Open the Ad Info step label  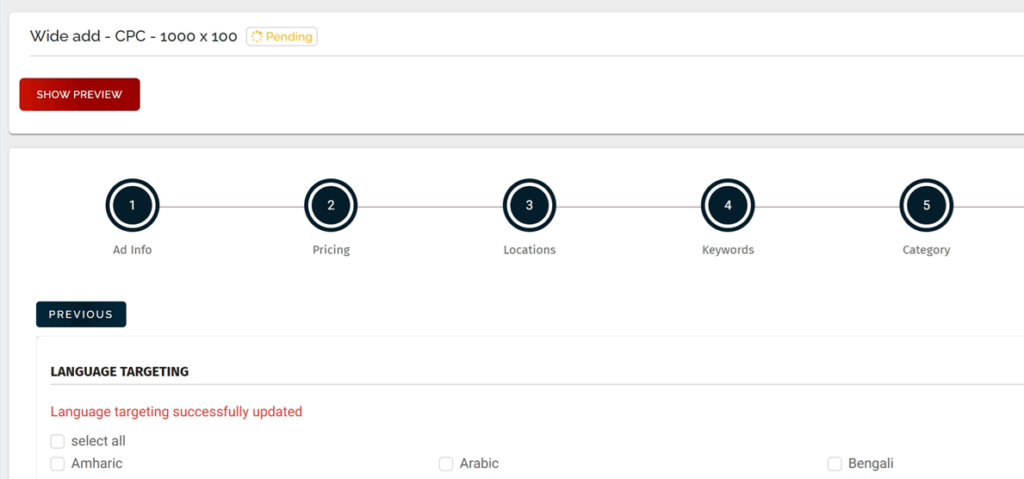tap(132, 250)
